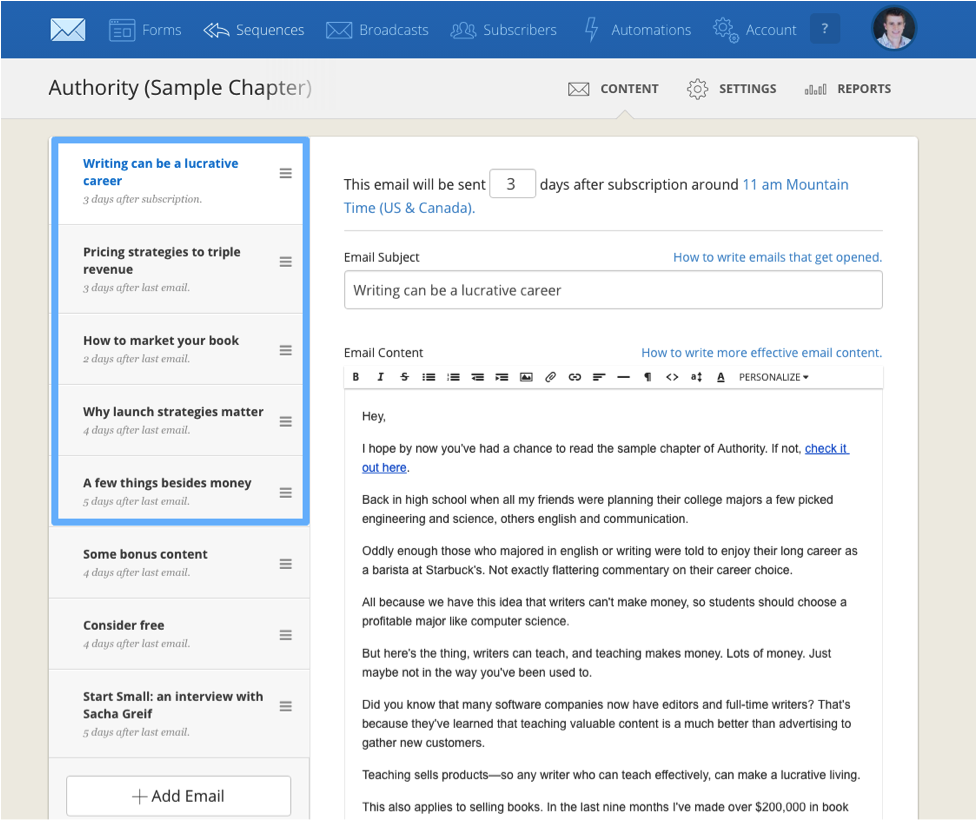Click the Email Subject input field
977x821 pixels.
coord(612,290)
